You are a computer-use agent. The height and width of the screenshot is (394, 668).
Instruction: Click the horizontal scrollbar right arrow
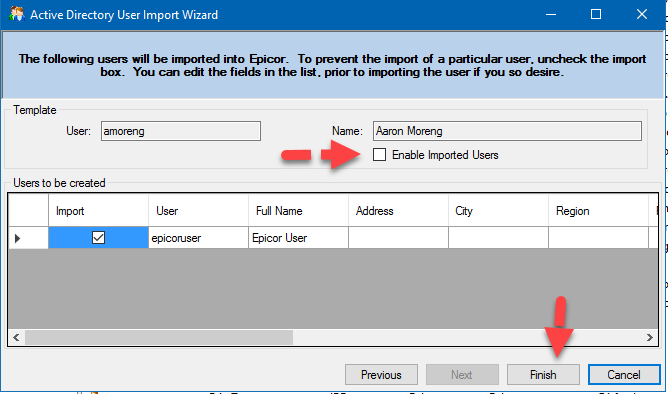(x=650, y=337)
